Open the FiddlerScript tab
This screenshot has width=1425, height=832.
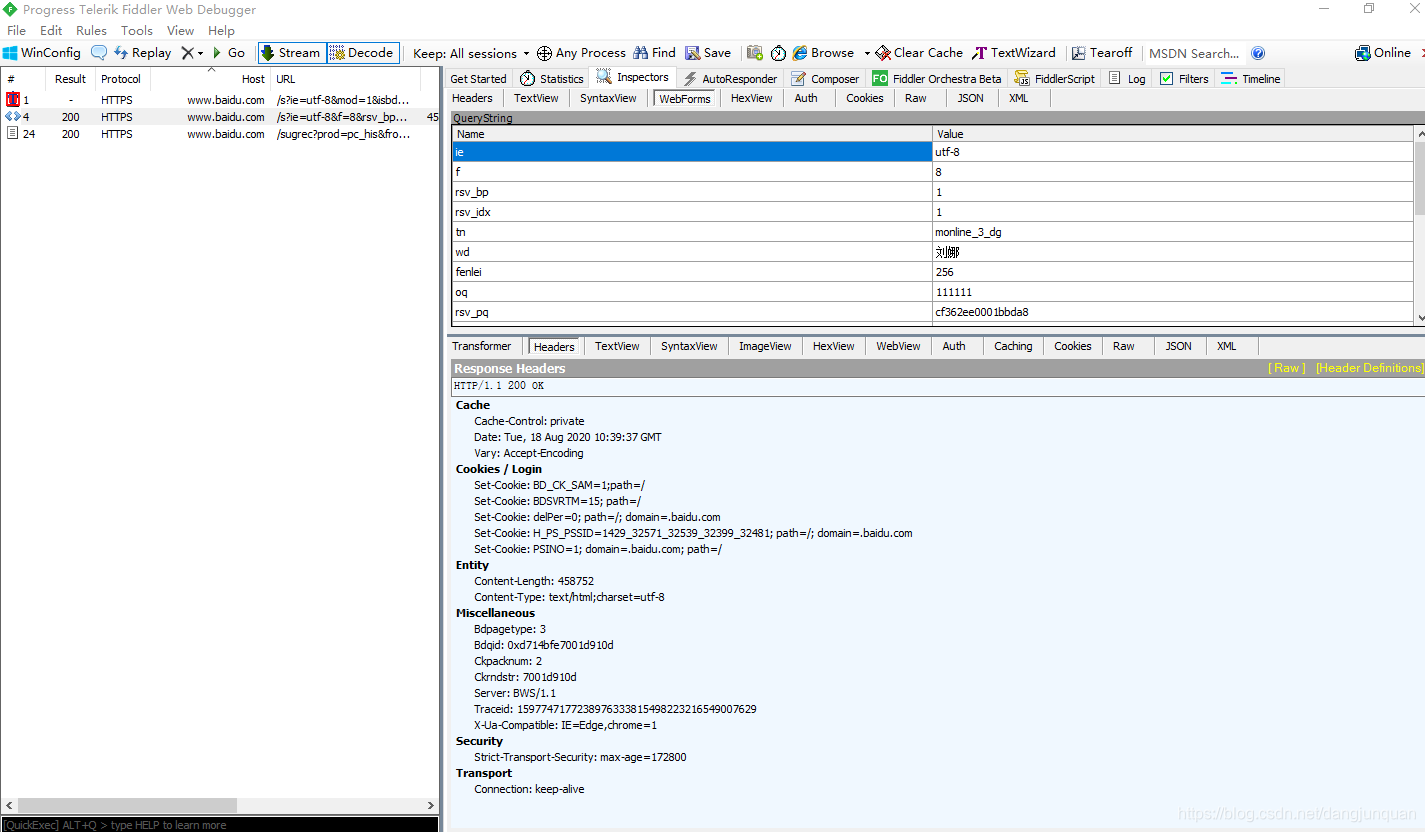1055,79
